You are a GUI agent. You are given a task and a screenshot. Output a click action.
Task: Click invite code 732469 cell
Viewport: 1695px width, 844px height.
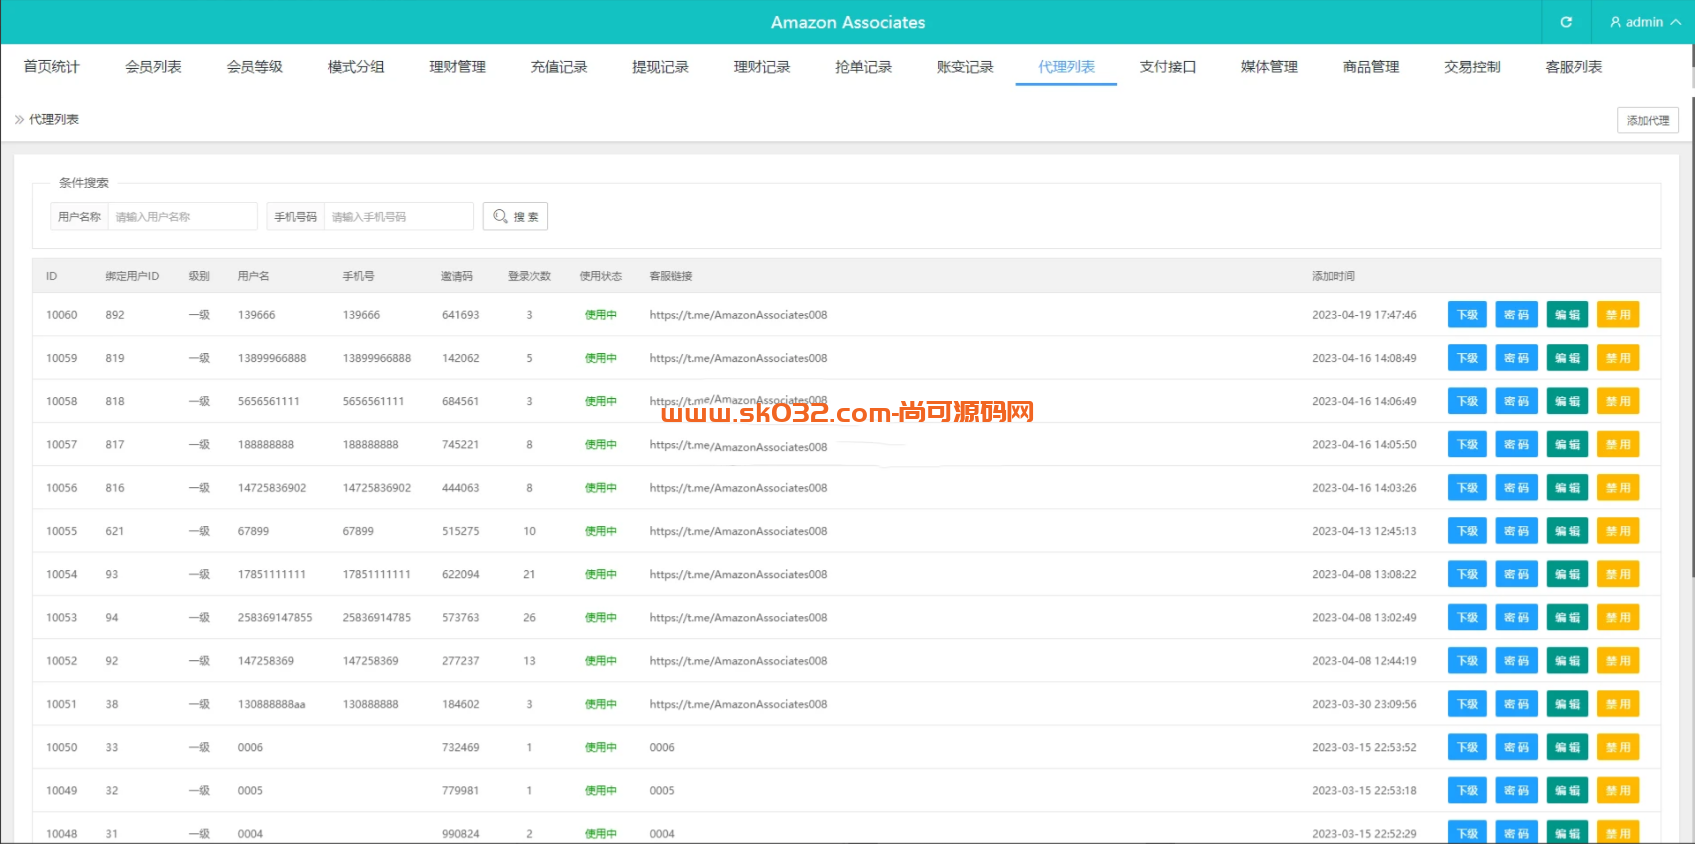[460, 747]
